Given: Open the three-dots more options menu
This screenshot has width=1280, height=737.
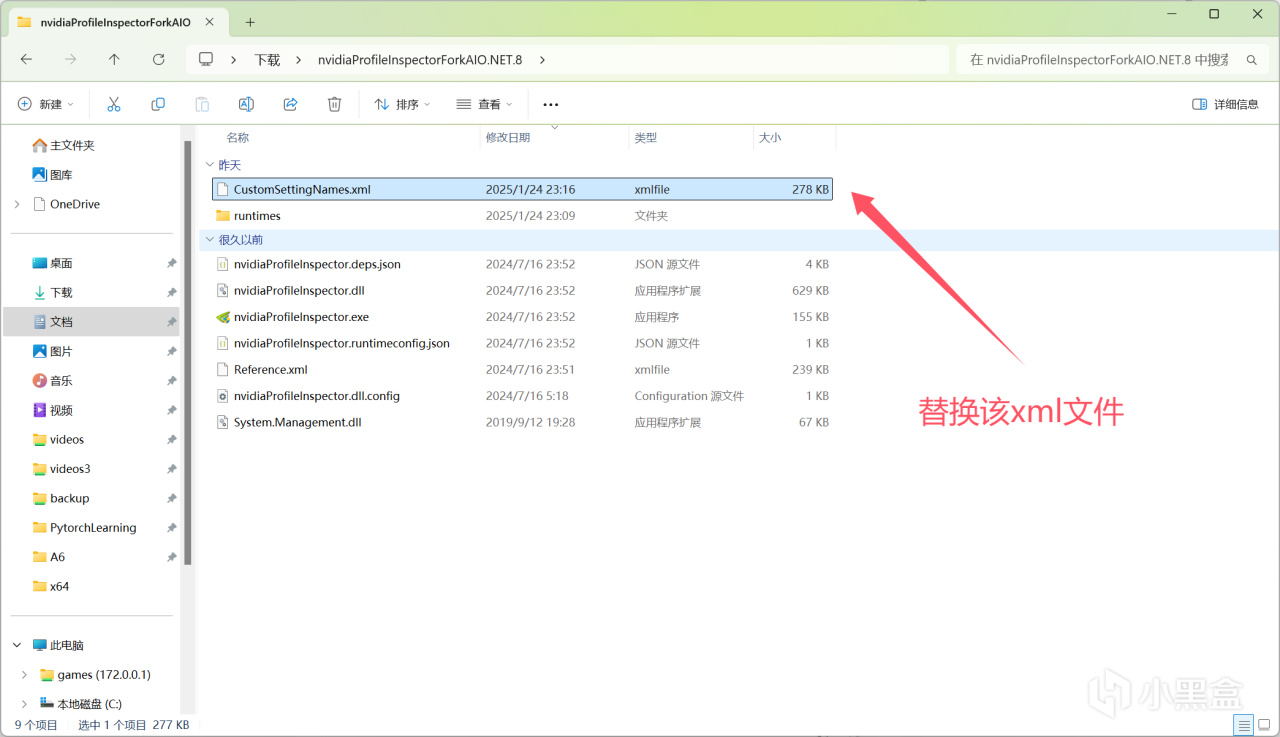Looking at the screenshot, I should coord(551,104).
